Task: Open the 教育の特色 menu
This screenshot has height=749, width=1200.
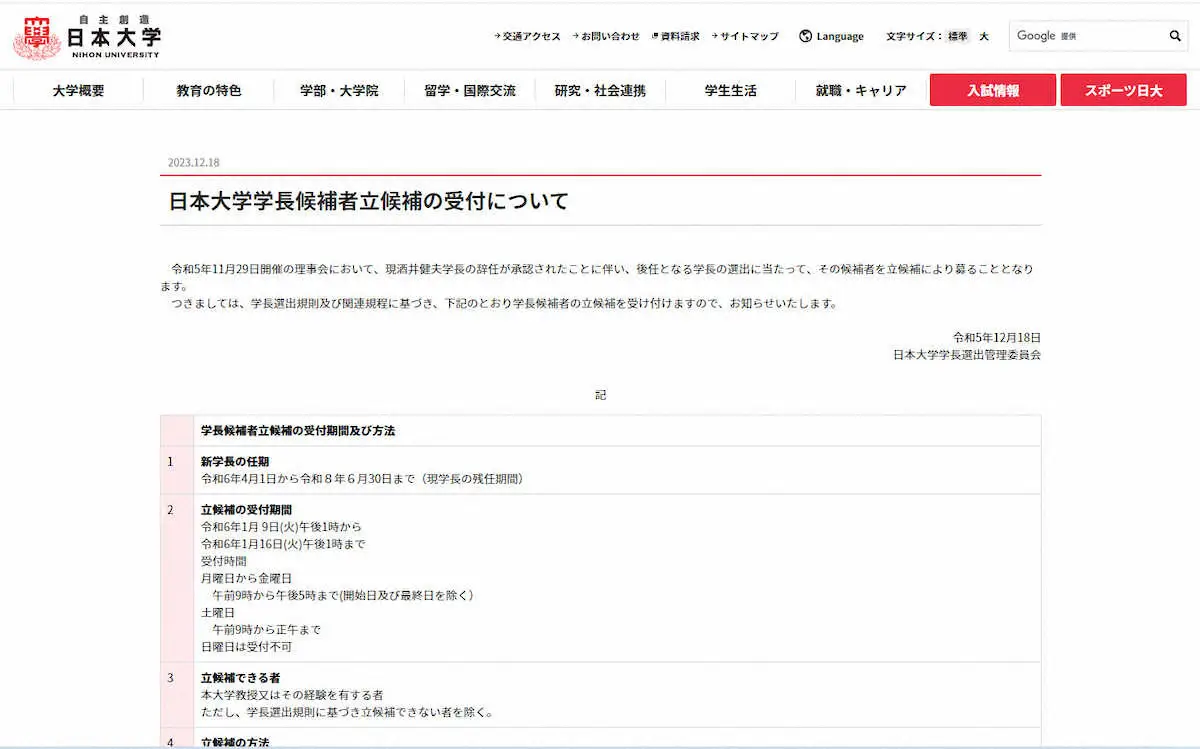Action: (209, 91)
